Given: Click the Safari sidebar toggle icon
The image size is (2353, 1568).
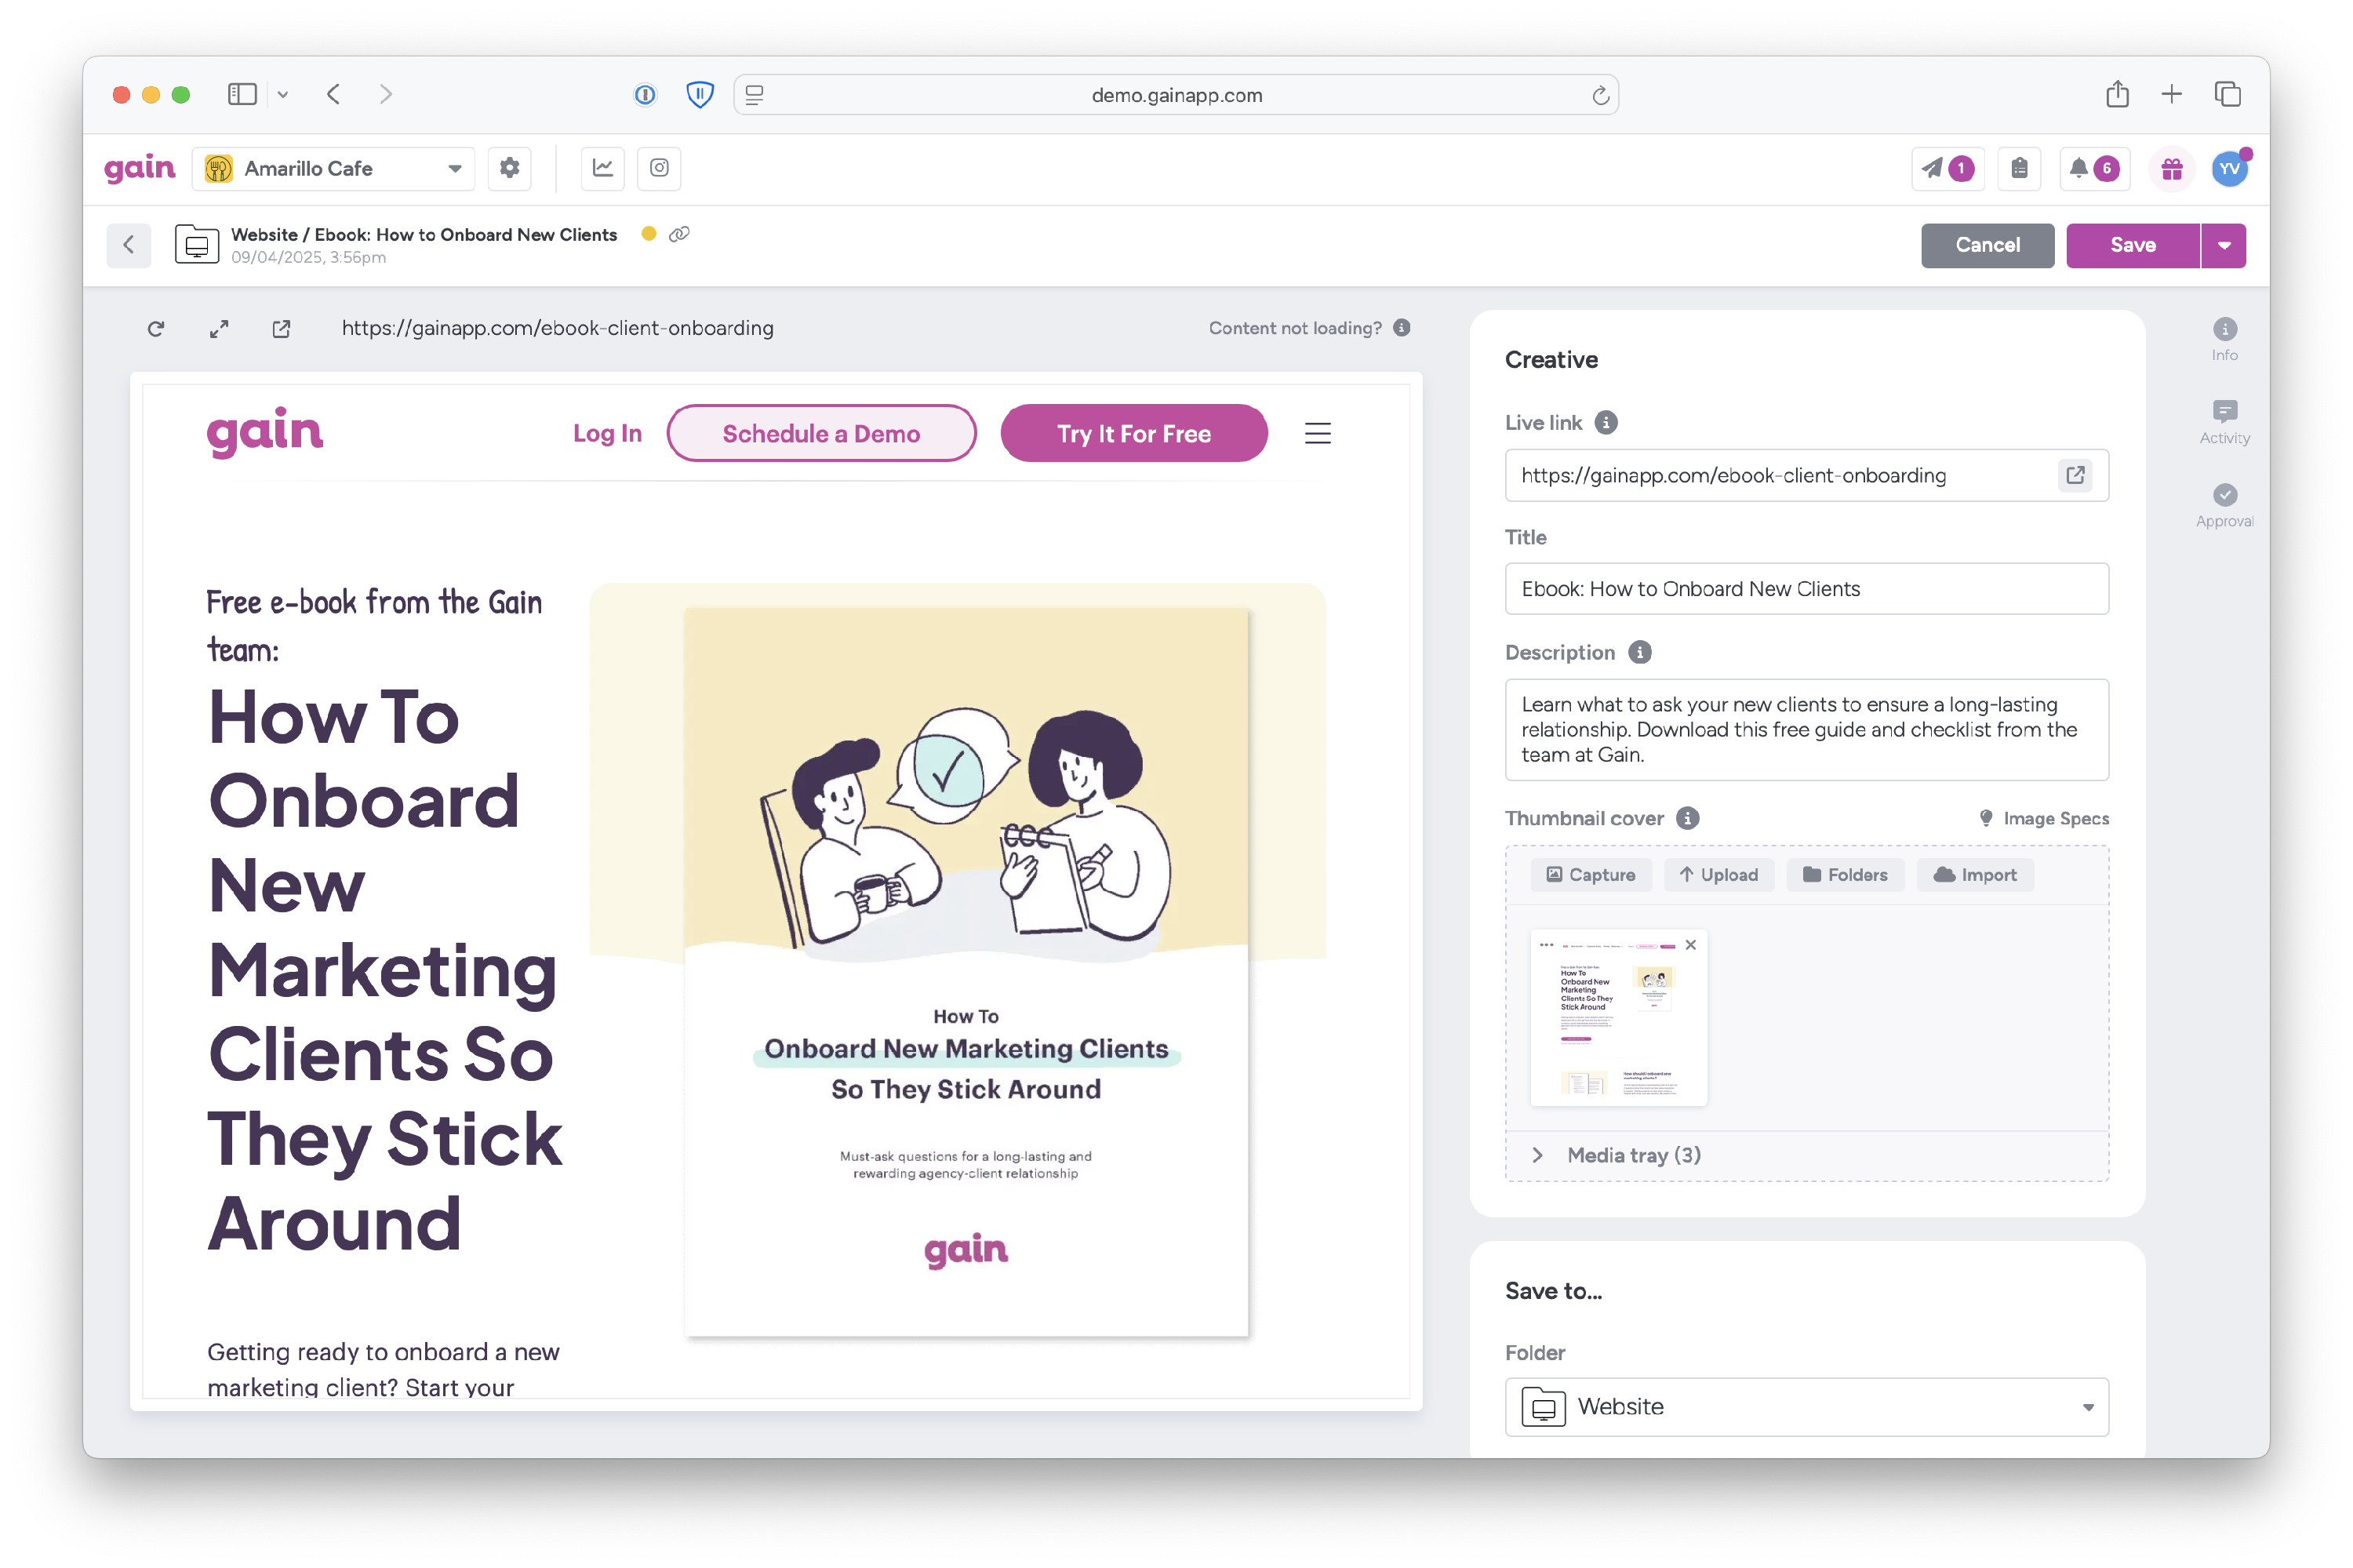Looking at the screenshot, I should [x=242, y=94].
